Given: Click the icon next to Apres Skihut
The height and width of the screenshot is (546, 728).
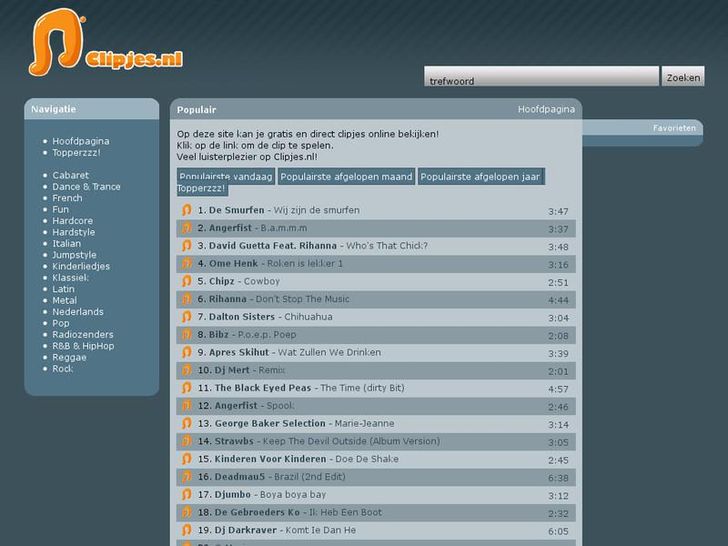Looking at the screenshot, I should click(x=186, y=353).
